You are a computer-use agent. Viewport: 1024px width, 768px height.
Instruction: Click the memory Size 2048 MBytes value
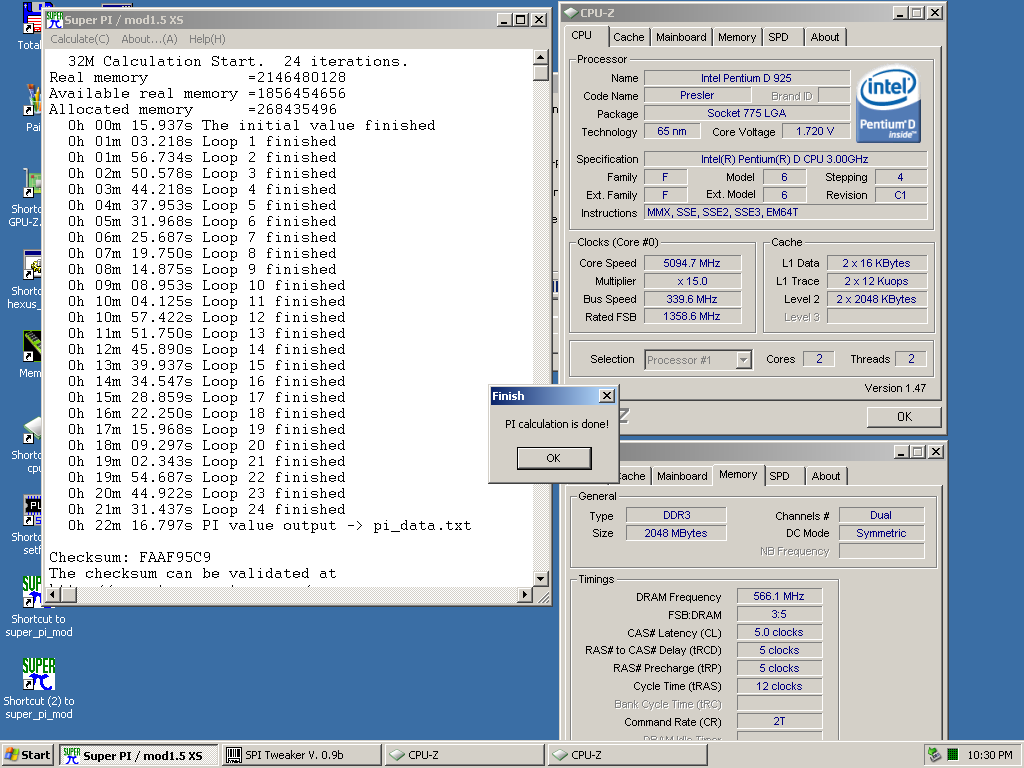(x=676, y=533)
